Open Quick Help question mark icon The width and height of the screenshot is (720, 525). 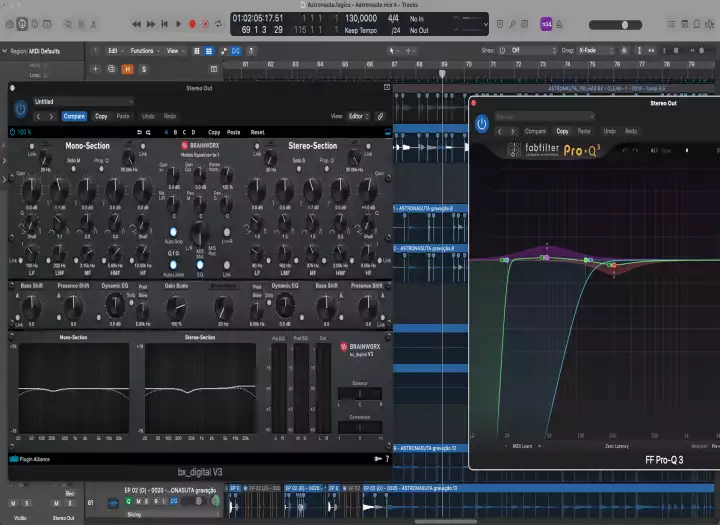(x=35, y=24)
